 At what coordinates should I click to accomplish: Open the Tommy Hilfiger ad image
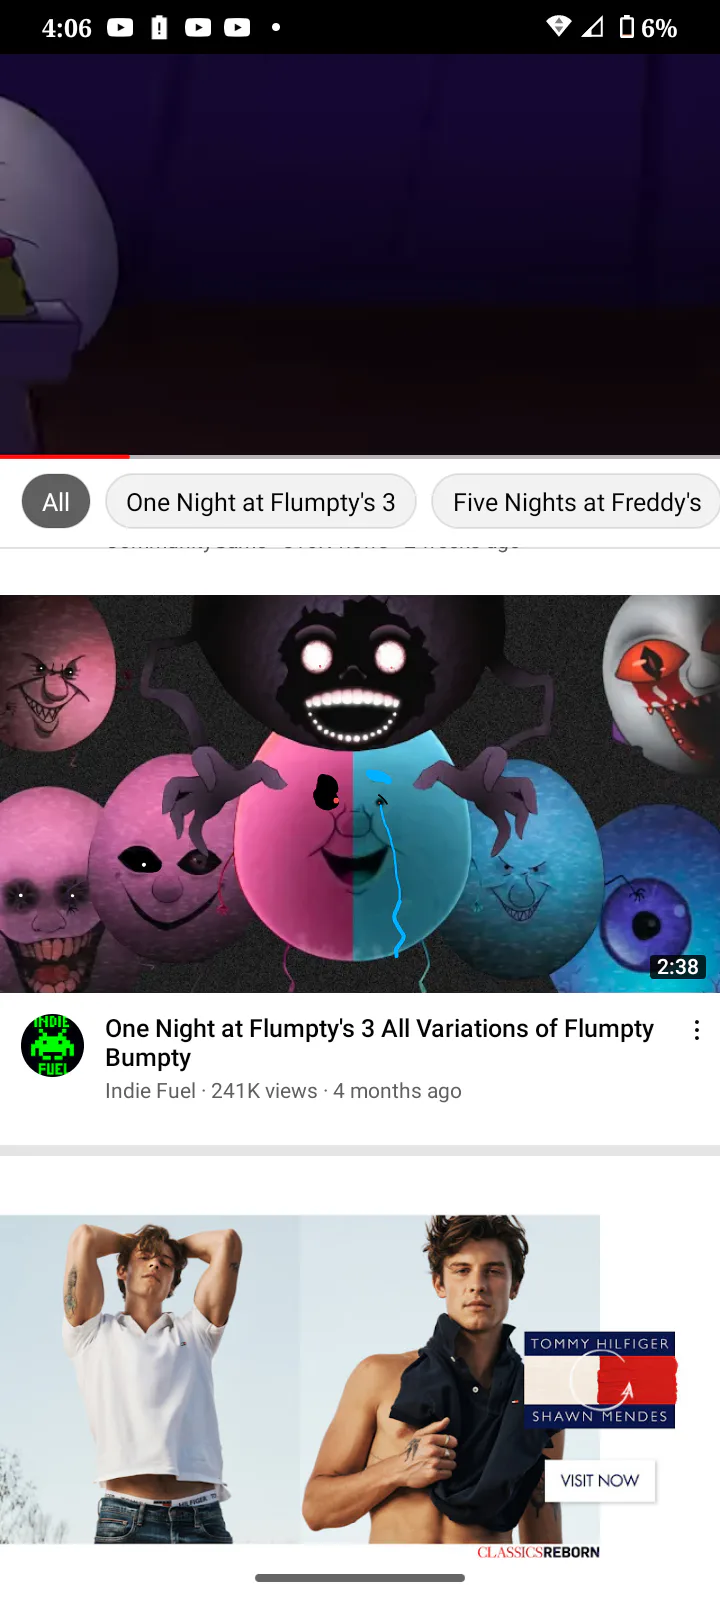(300, 1379)
